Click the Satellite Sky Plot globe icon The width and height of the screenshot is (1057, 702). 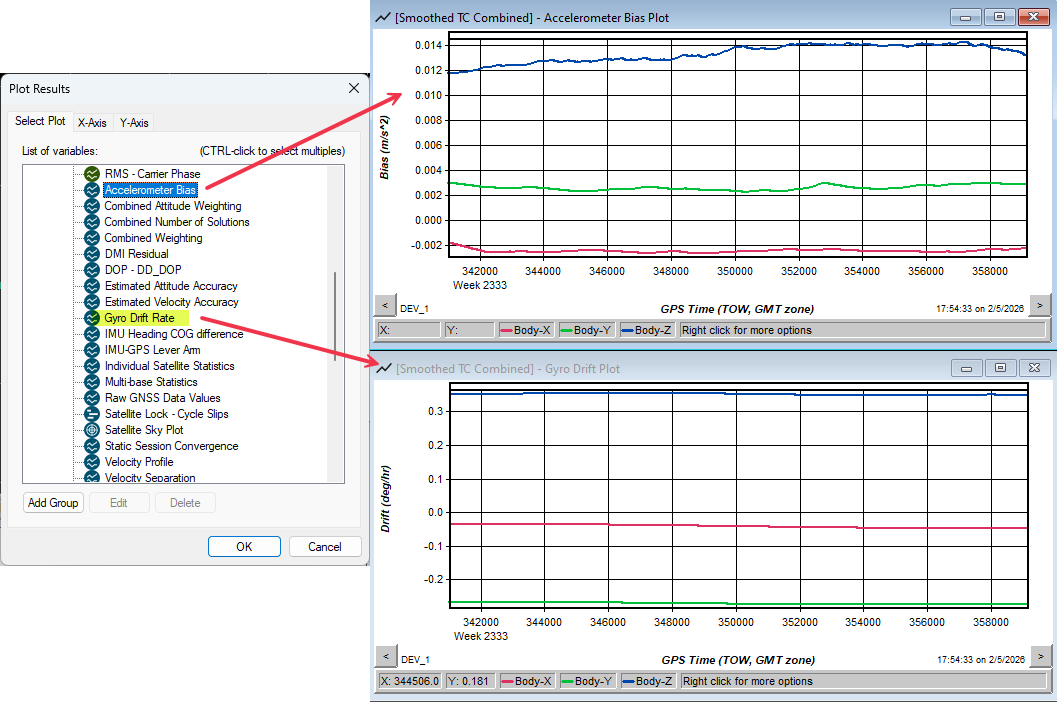pos(92,430)
